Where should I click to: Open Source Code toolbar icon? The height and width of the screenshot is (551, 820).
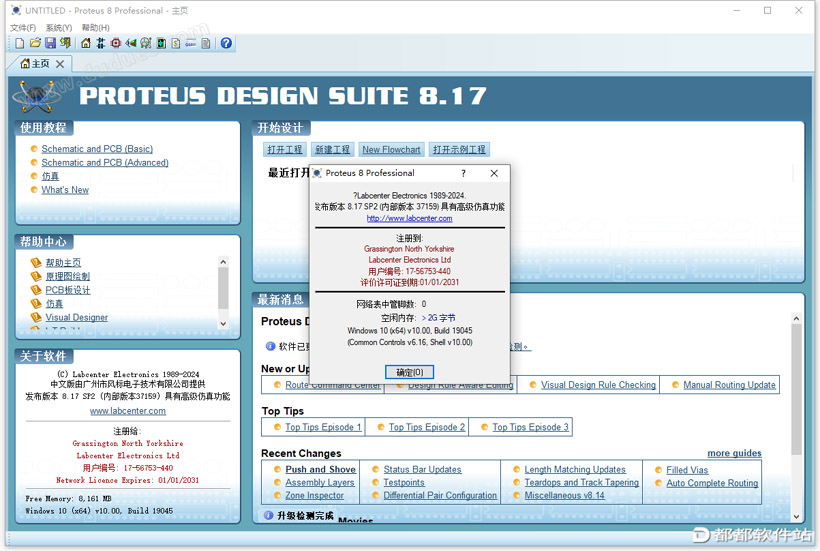click(190, 44)
